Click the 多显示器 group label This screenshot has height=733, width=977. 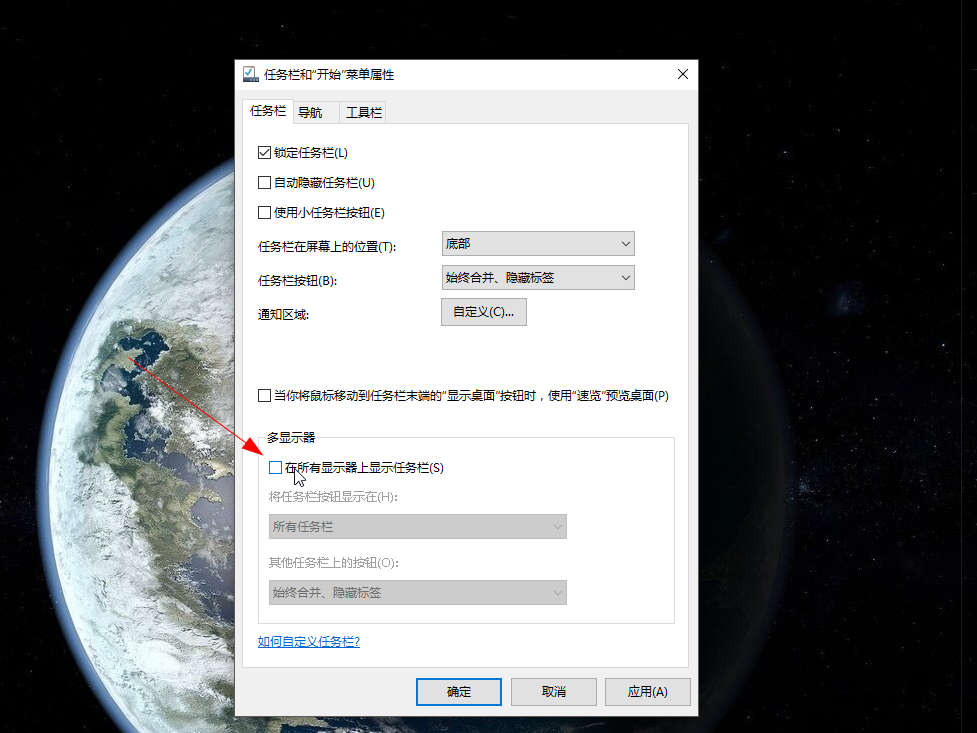point(291,438)
